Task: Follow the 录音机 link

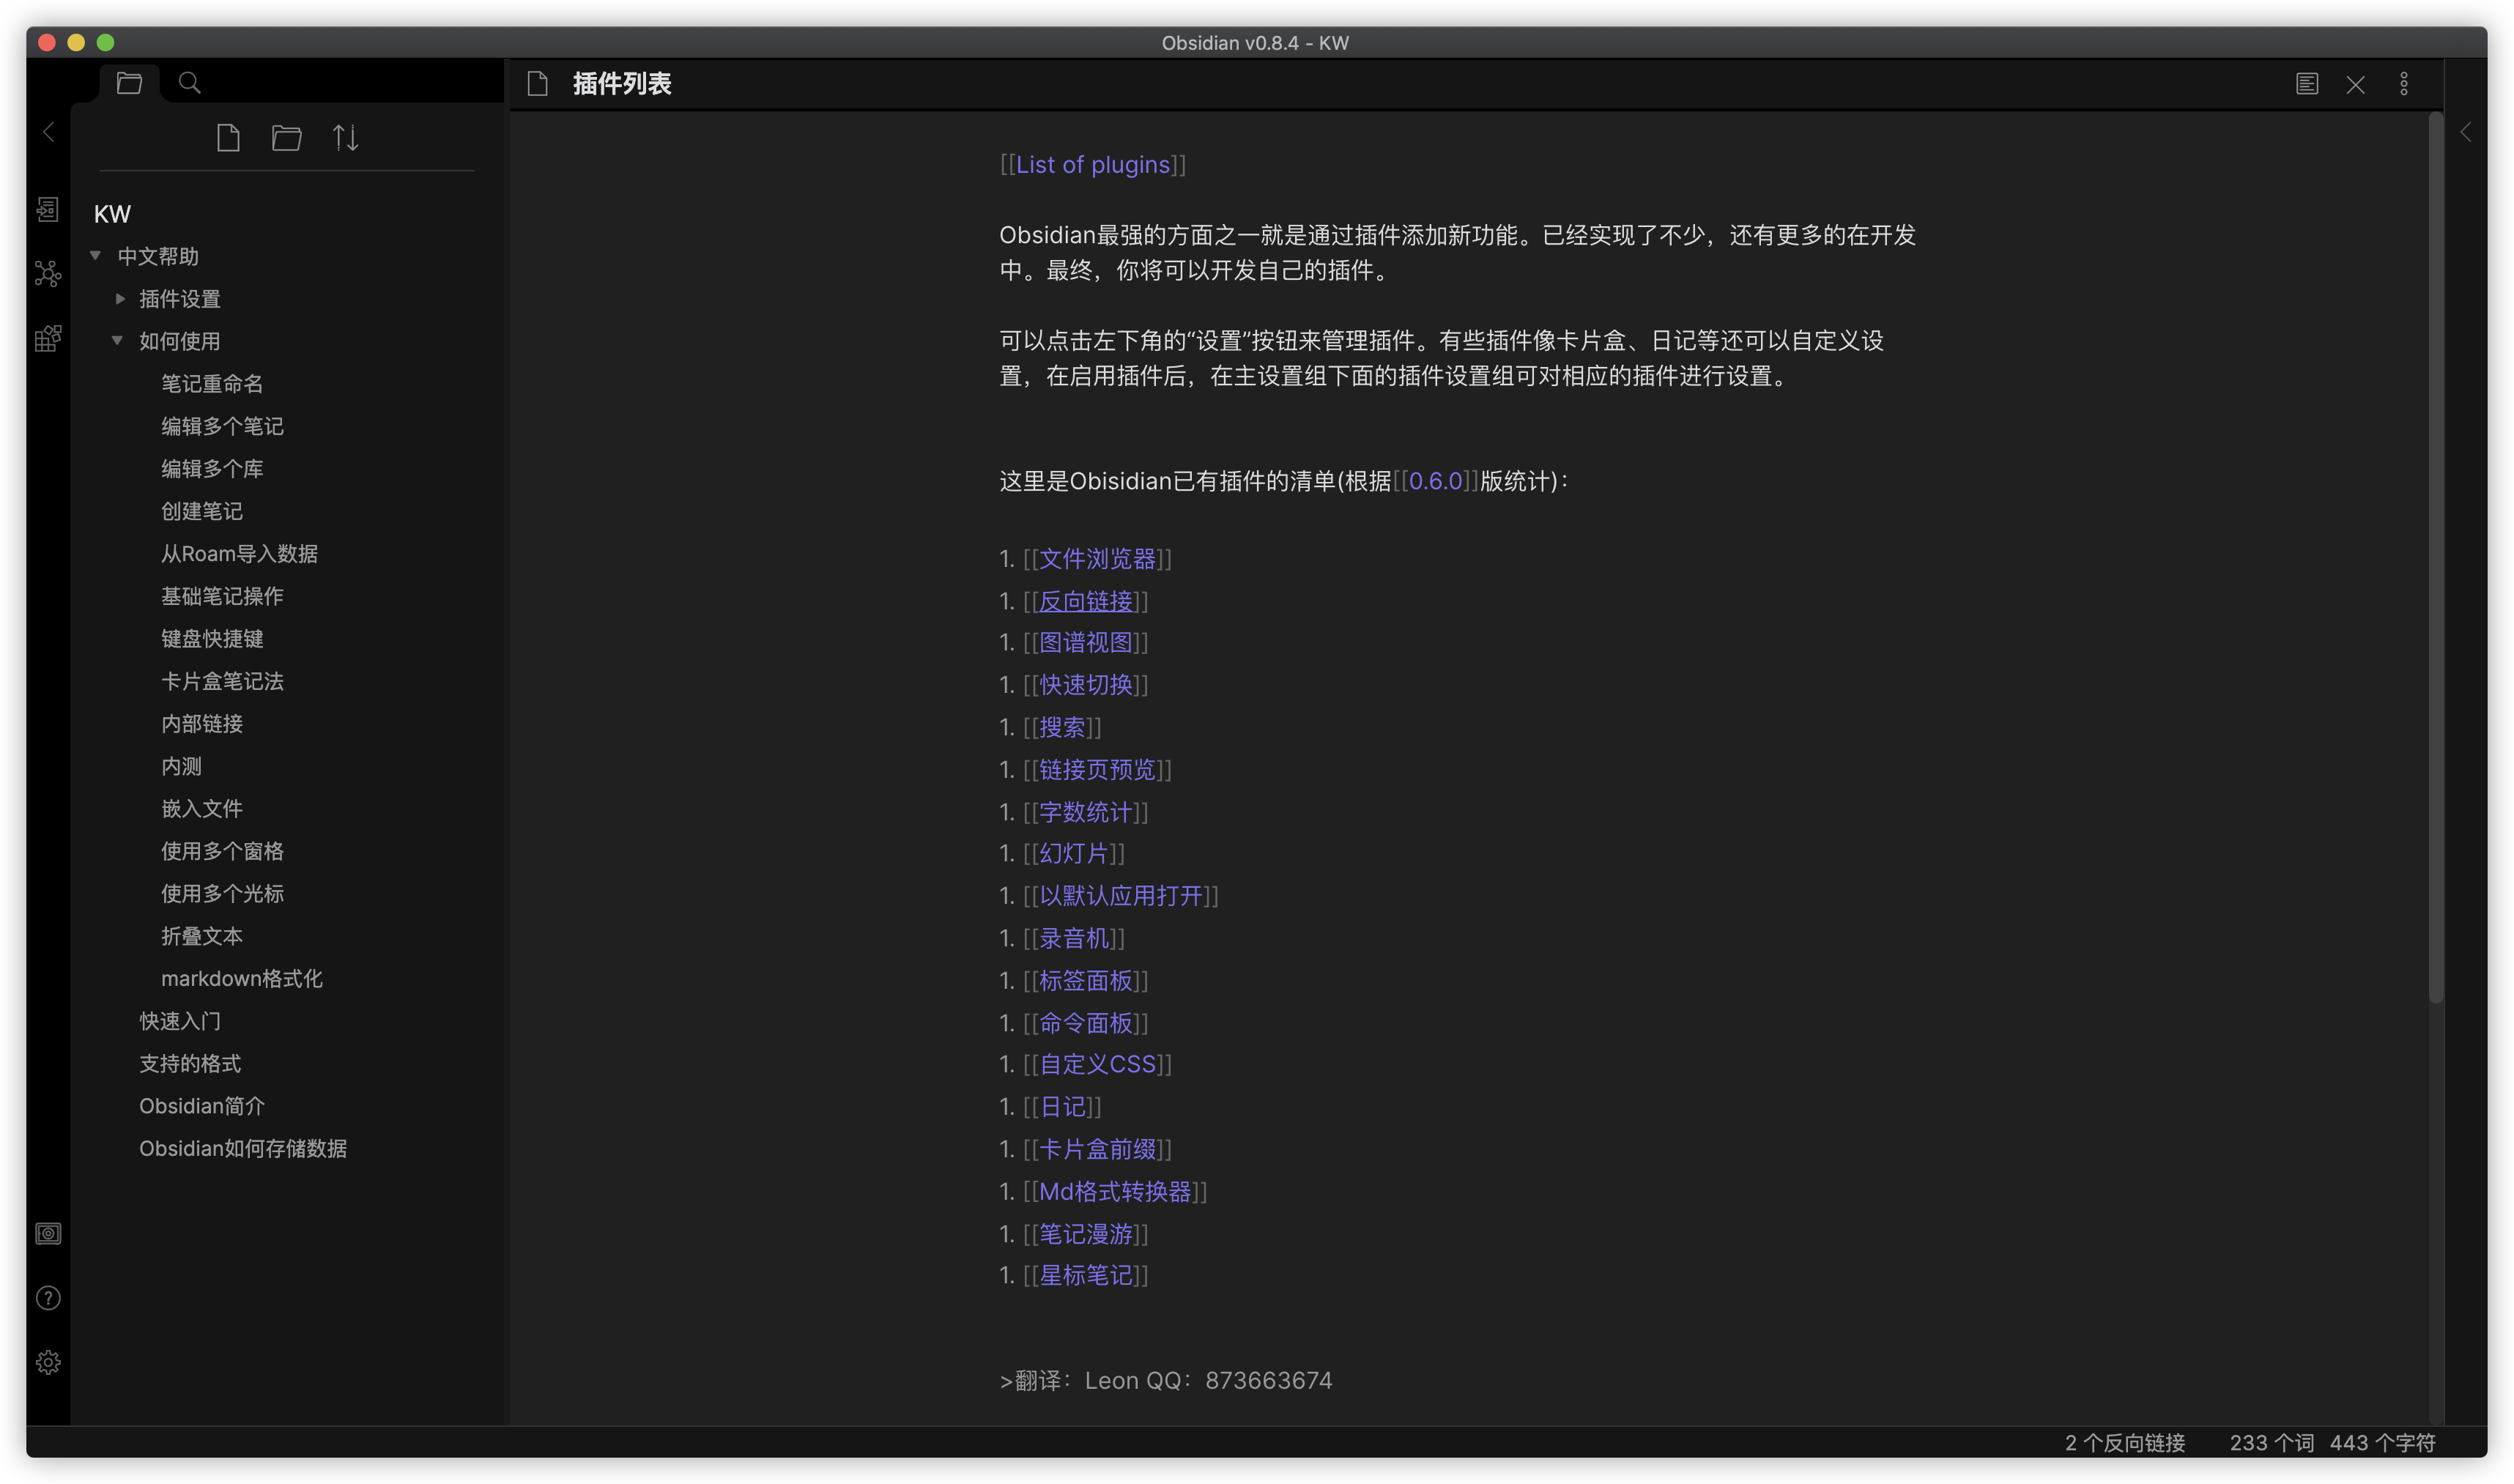Action: [1074, 938]
